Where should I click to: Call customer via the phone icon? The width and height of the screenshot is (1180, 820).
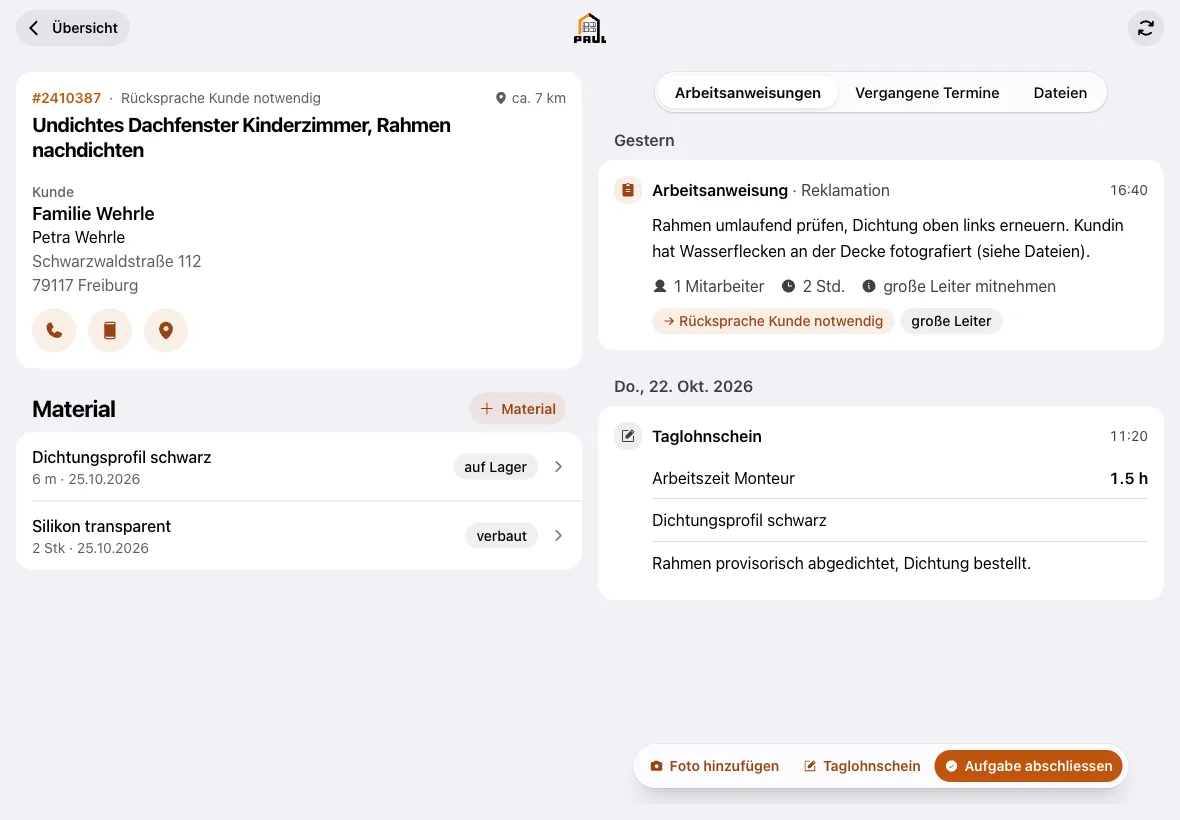(54, 330)
